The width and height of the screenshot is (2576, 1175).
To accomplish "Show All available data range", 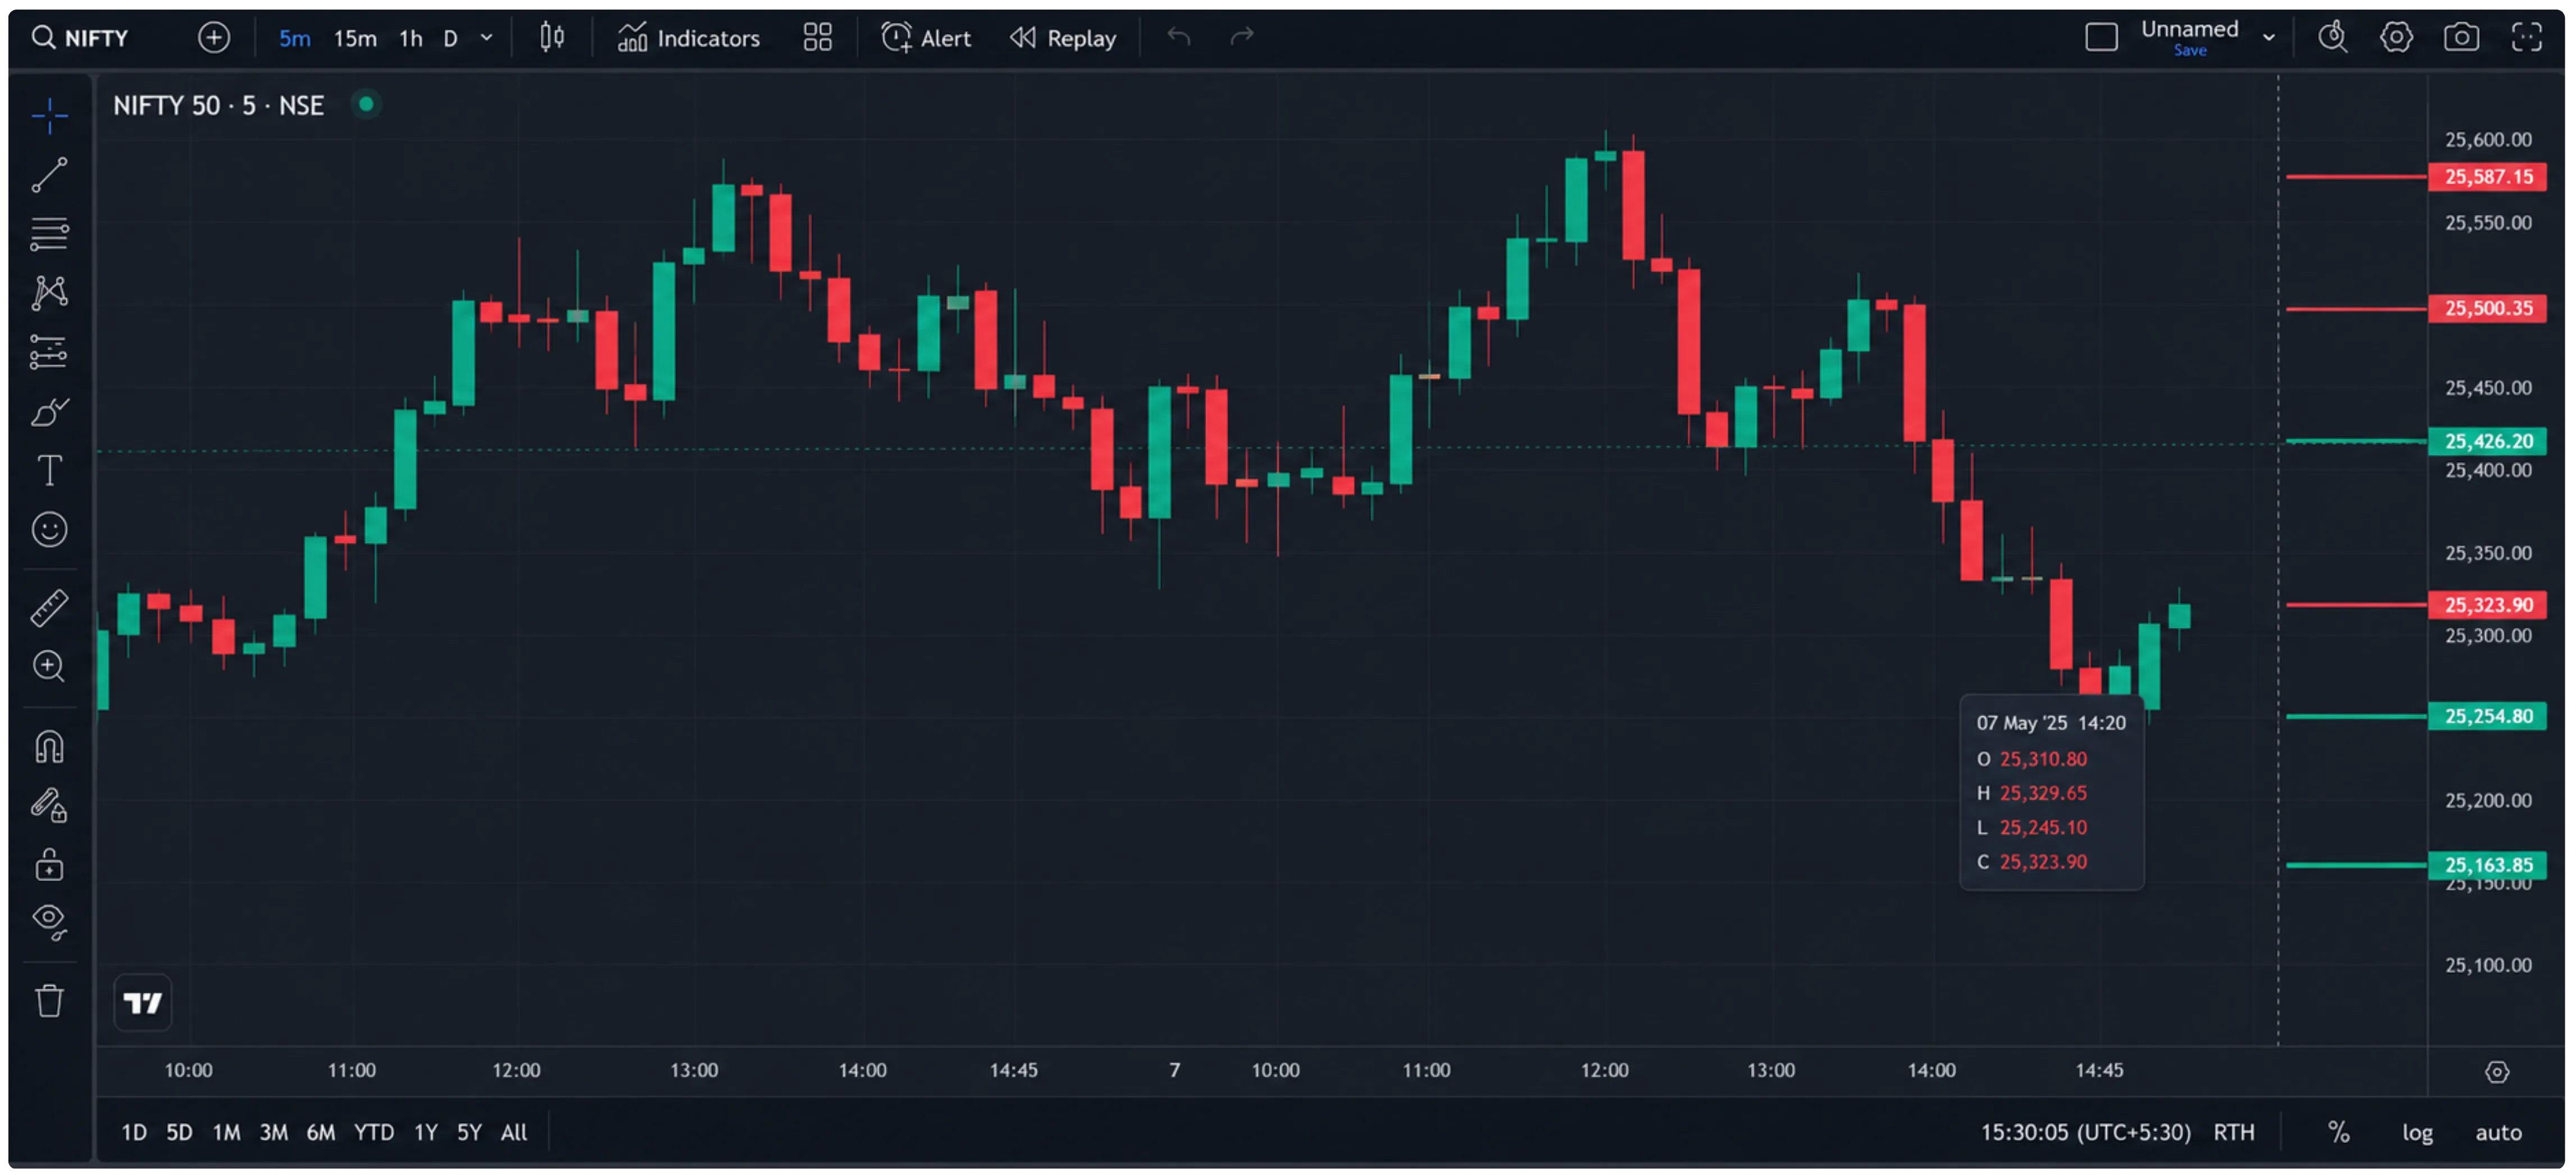I will tap(514, 1132).
